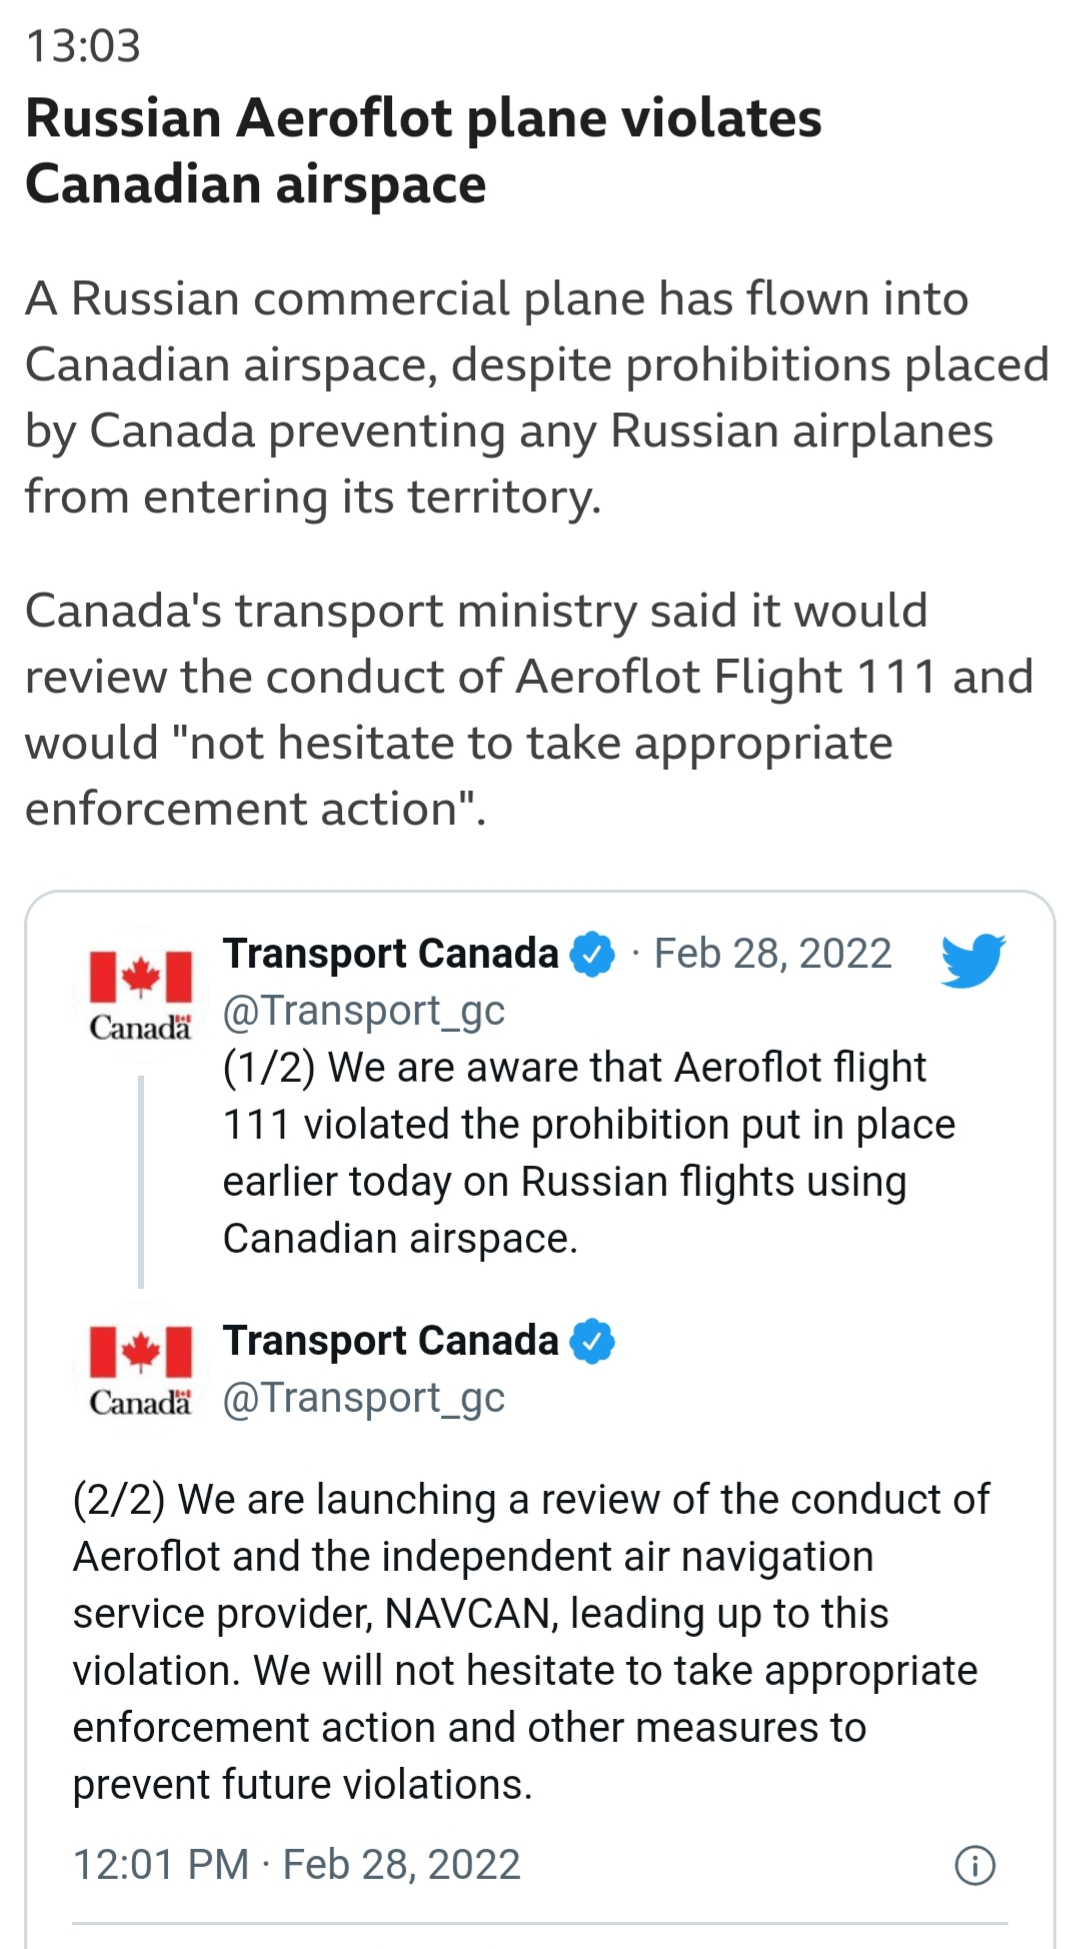Open the @Transport_gc handle in second tweet

[364, 1398]
